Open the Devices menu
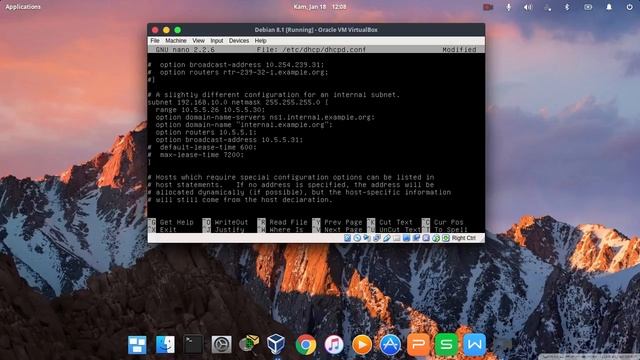The image size is (640, 360). point(239,41)
